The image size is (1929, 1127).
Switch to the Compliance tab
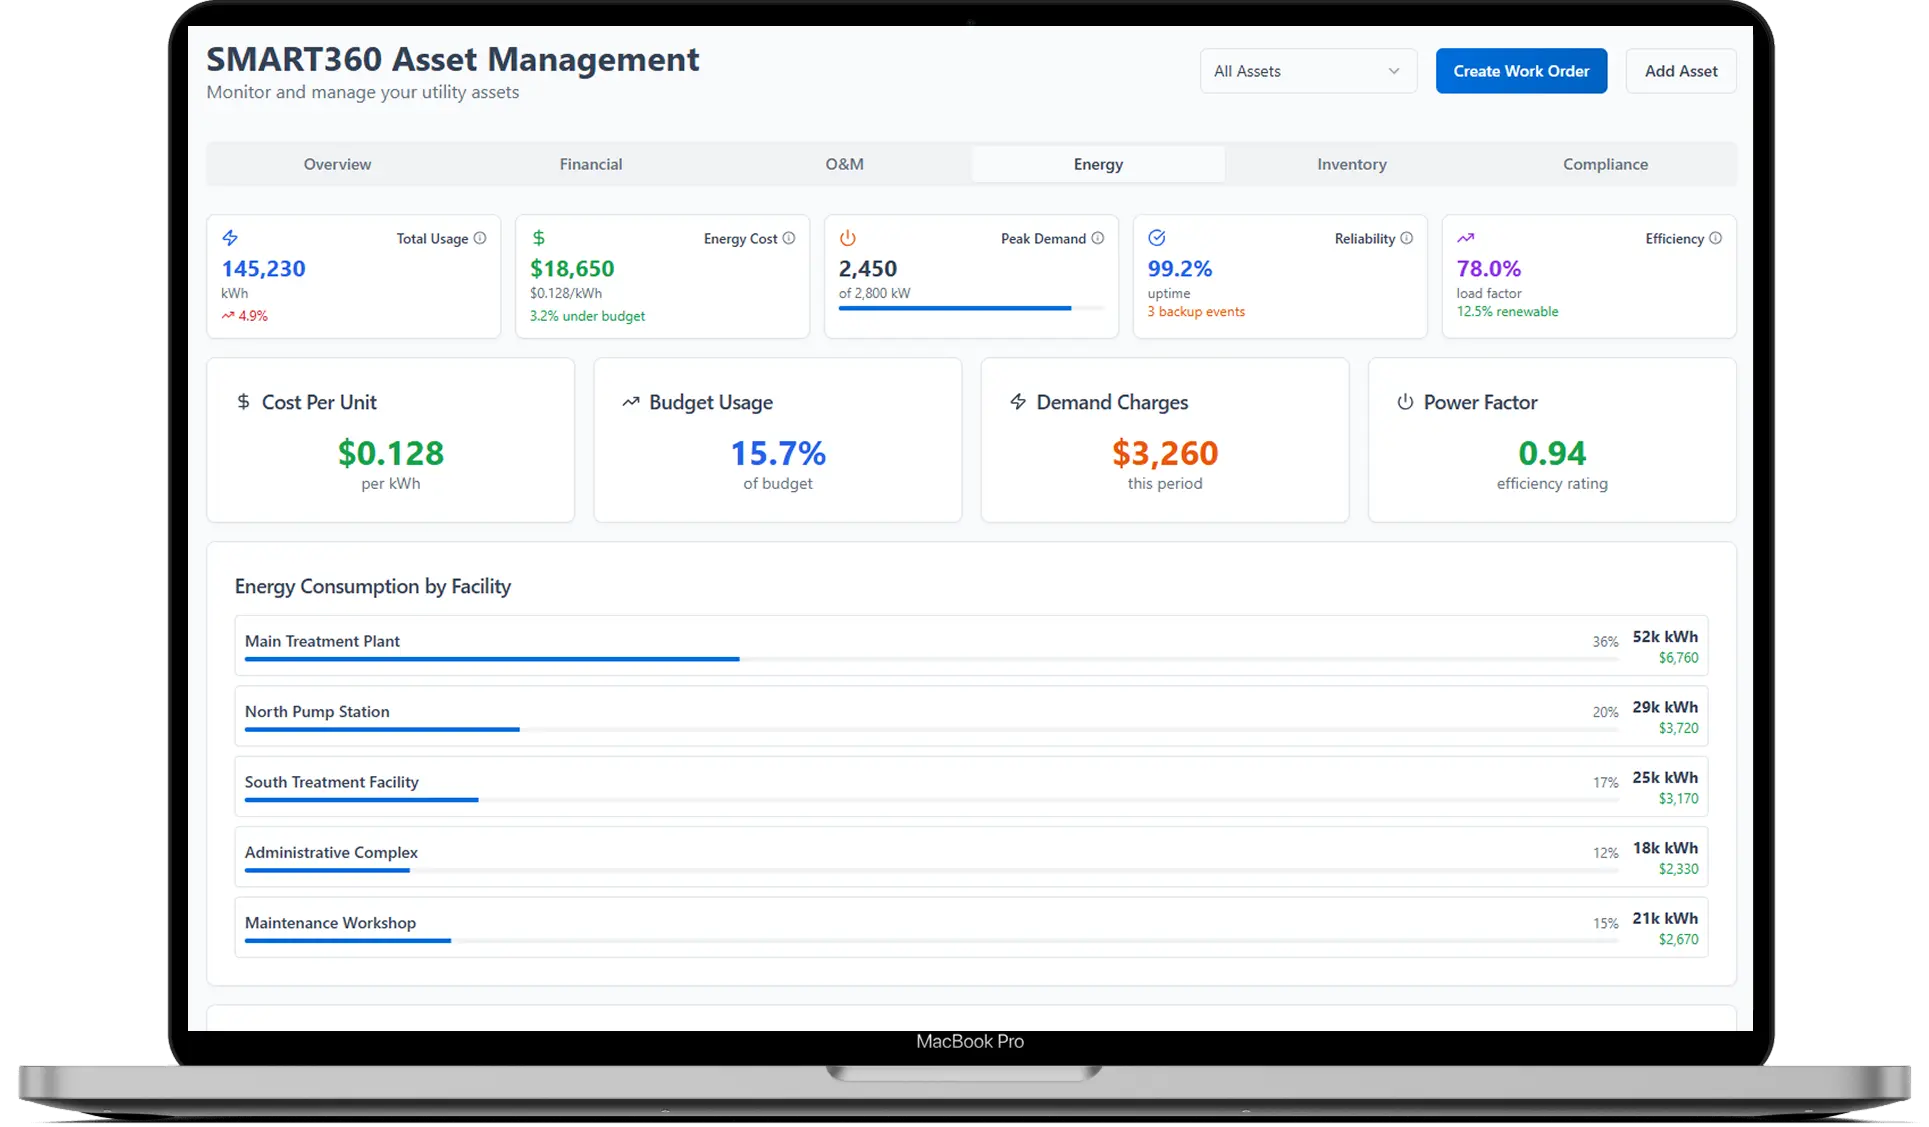1605,163
